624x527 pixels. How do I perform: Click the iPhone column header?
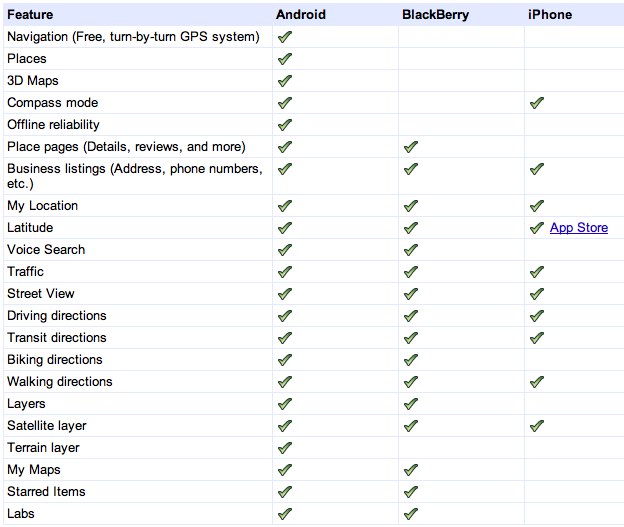[551, 16]
